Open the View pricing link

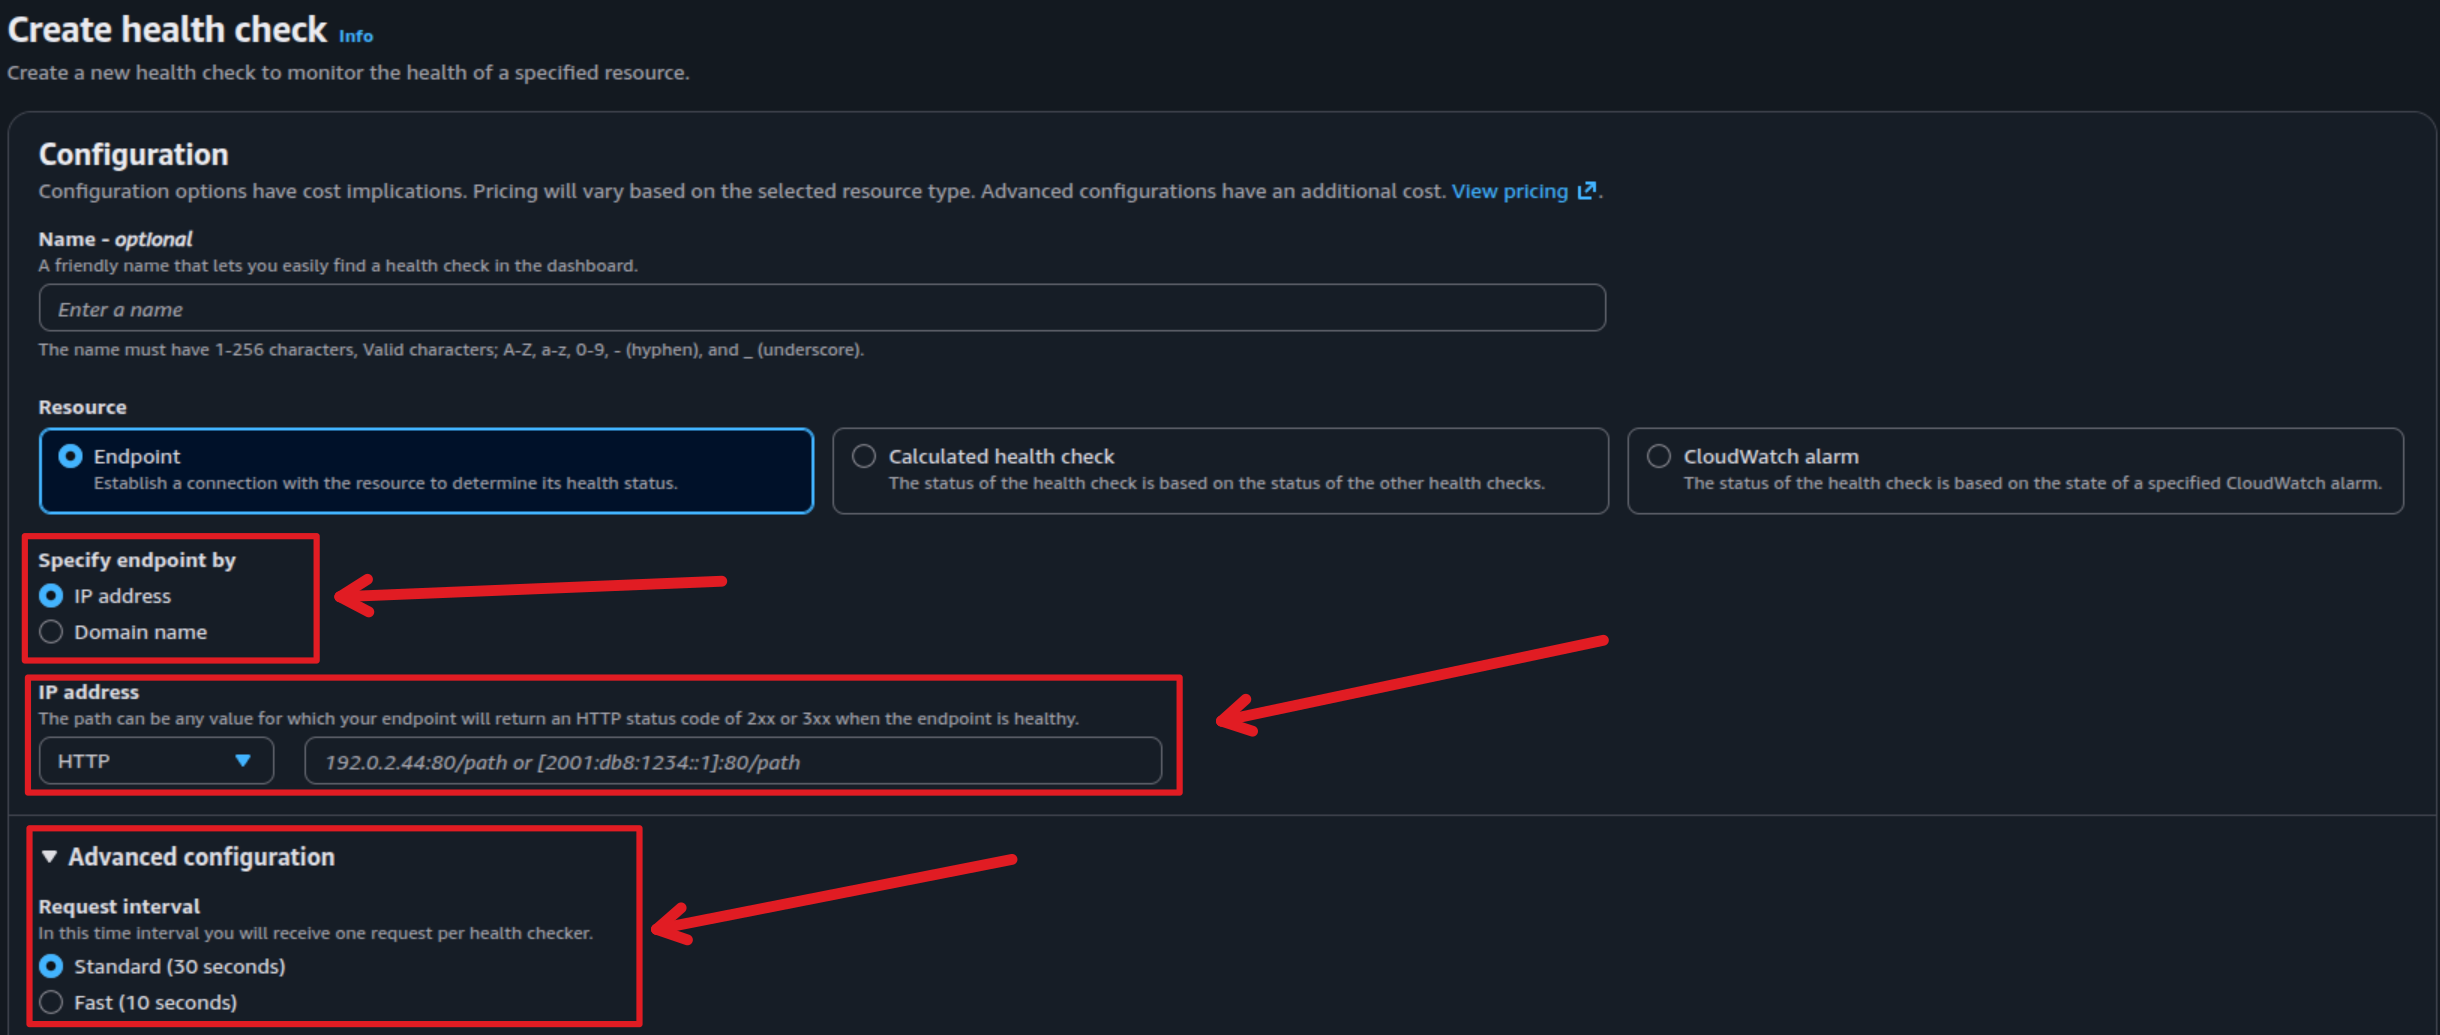coord(1508,191)
